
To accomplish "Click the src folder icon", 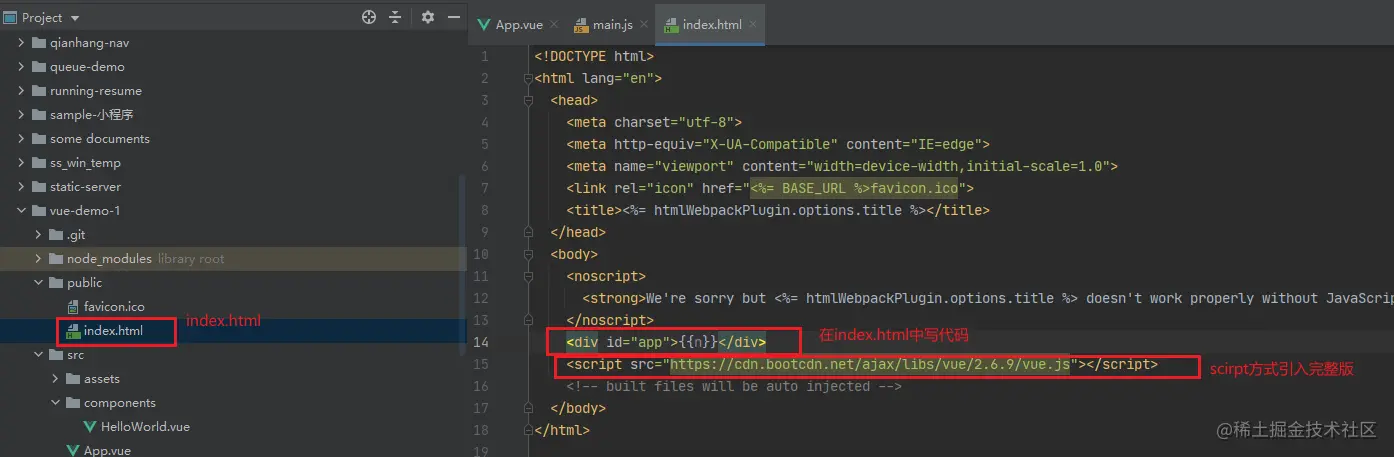I will coord(56,355).
